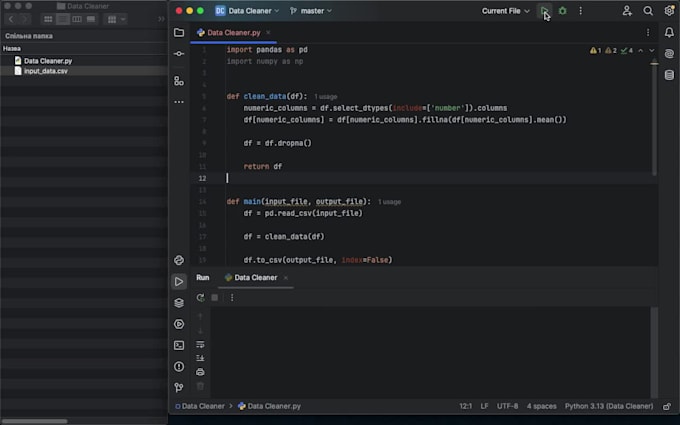Click Finder horizontal scrollbar thumb
Image resolution: width=680 pixels, height=425 pixels.
[34, 421]
